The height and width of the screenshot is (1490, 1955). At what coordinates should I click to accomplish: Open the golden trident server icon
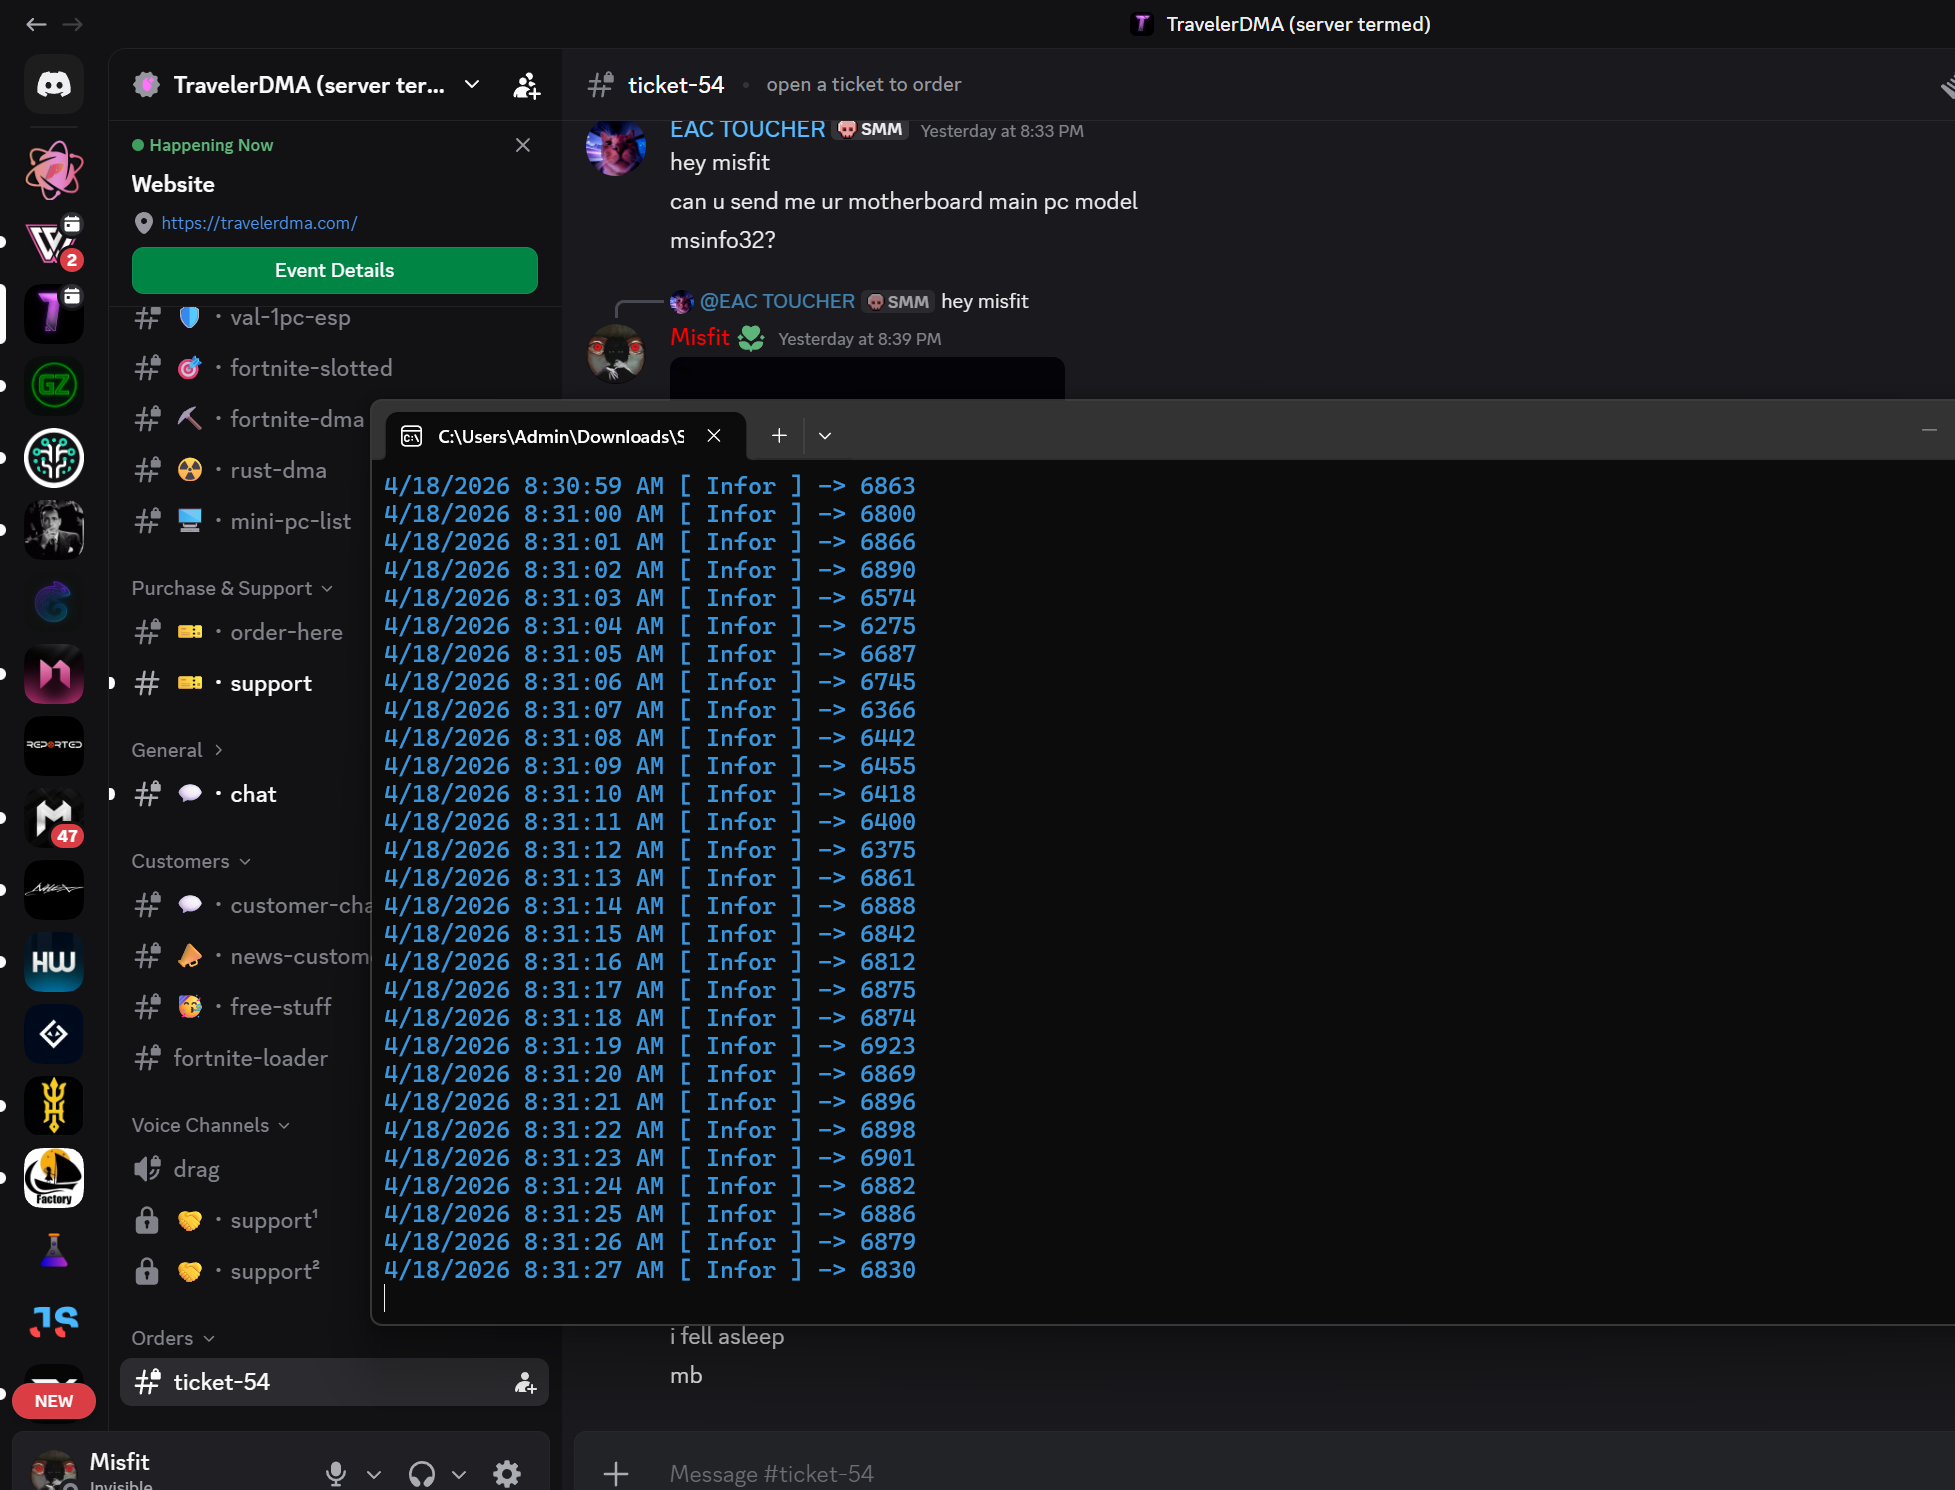[x=54, y=1106]
